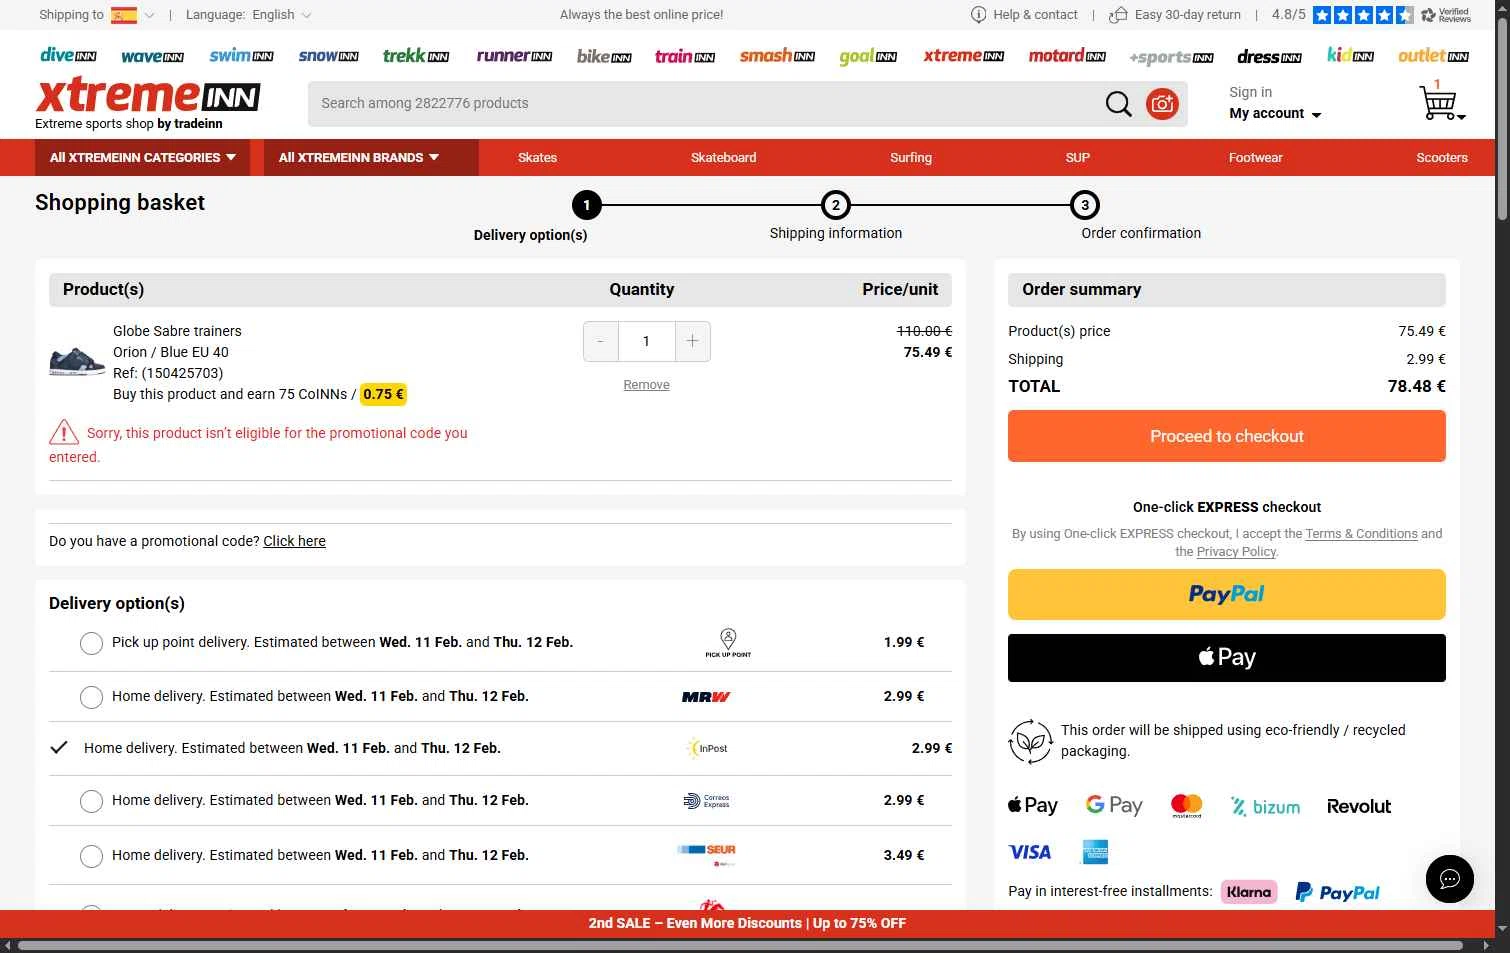
Task: Open the Surfing menu item
Action: pyautogui.click(x=911, y=158)
